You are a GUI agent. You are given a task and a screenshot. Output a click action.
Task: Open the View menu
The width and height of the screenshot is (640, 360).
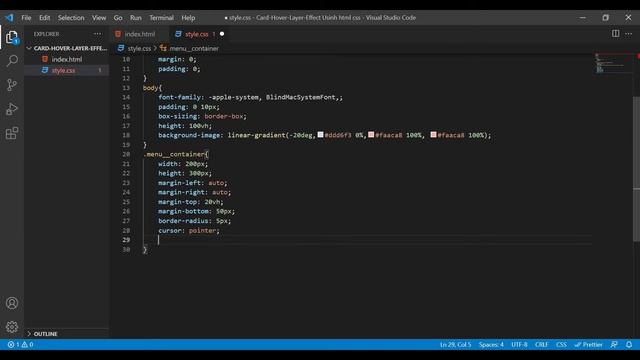[99, 18]
